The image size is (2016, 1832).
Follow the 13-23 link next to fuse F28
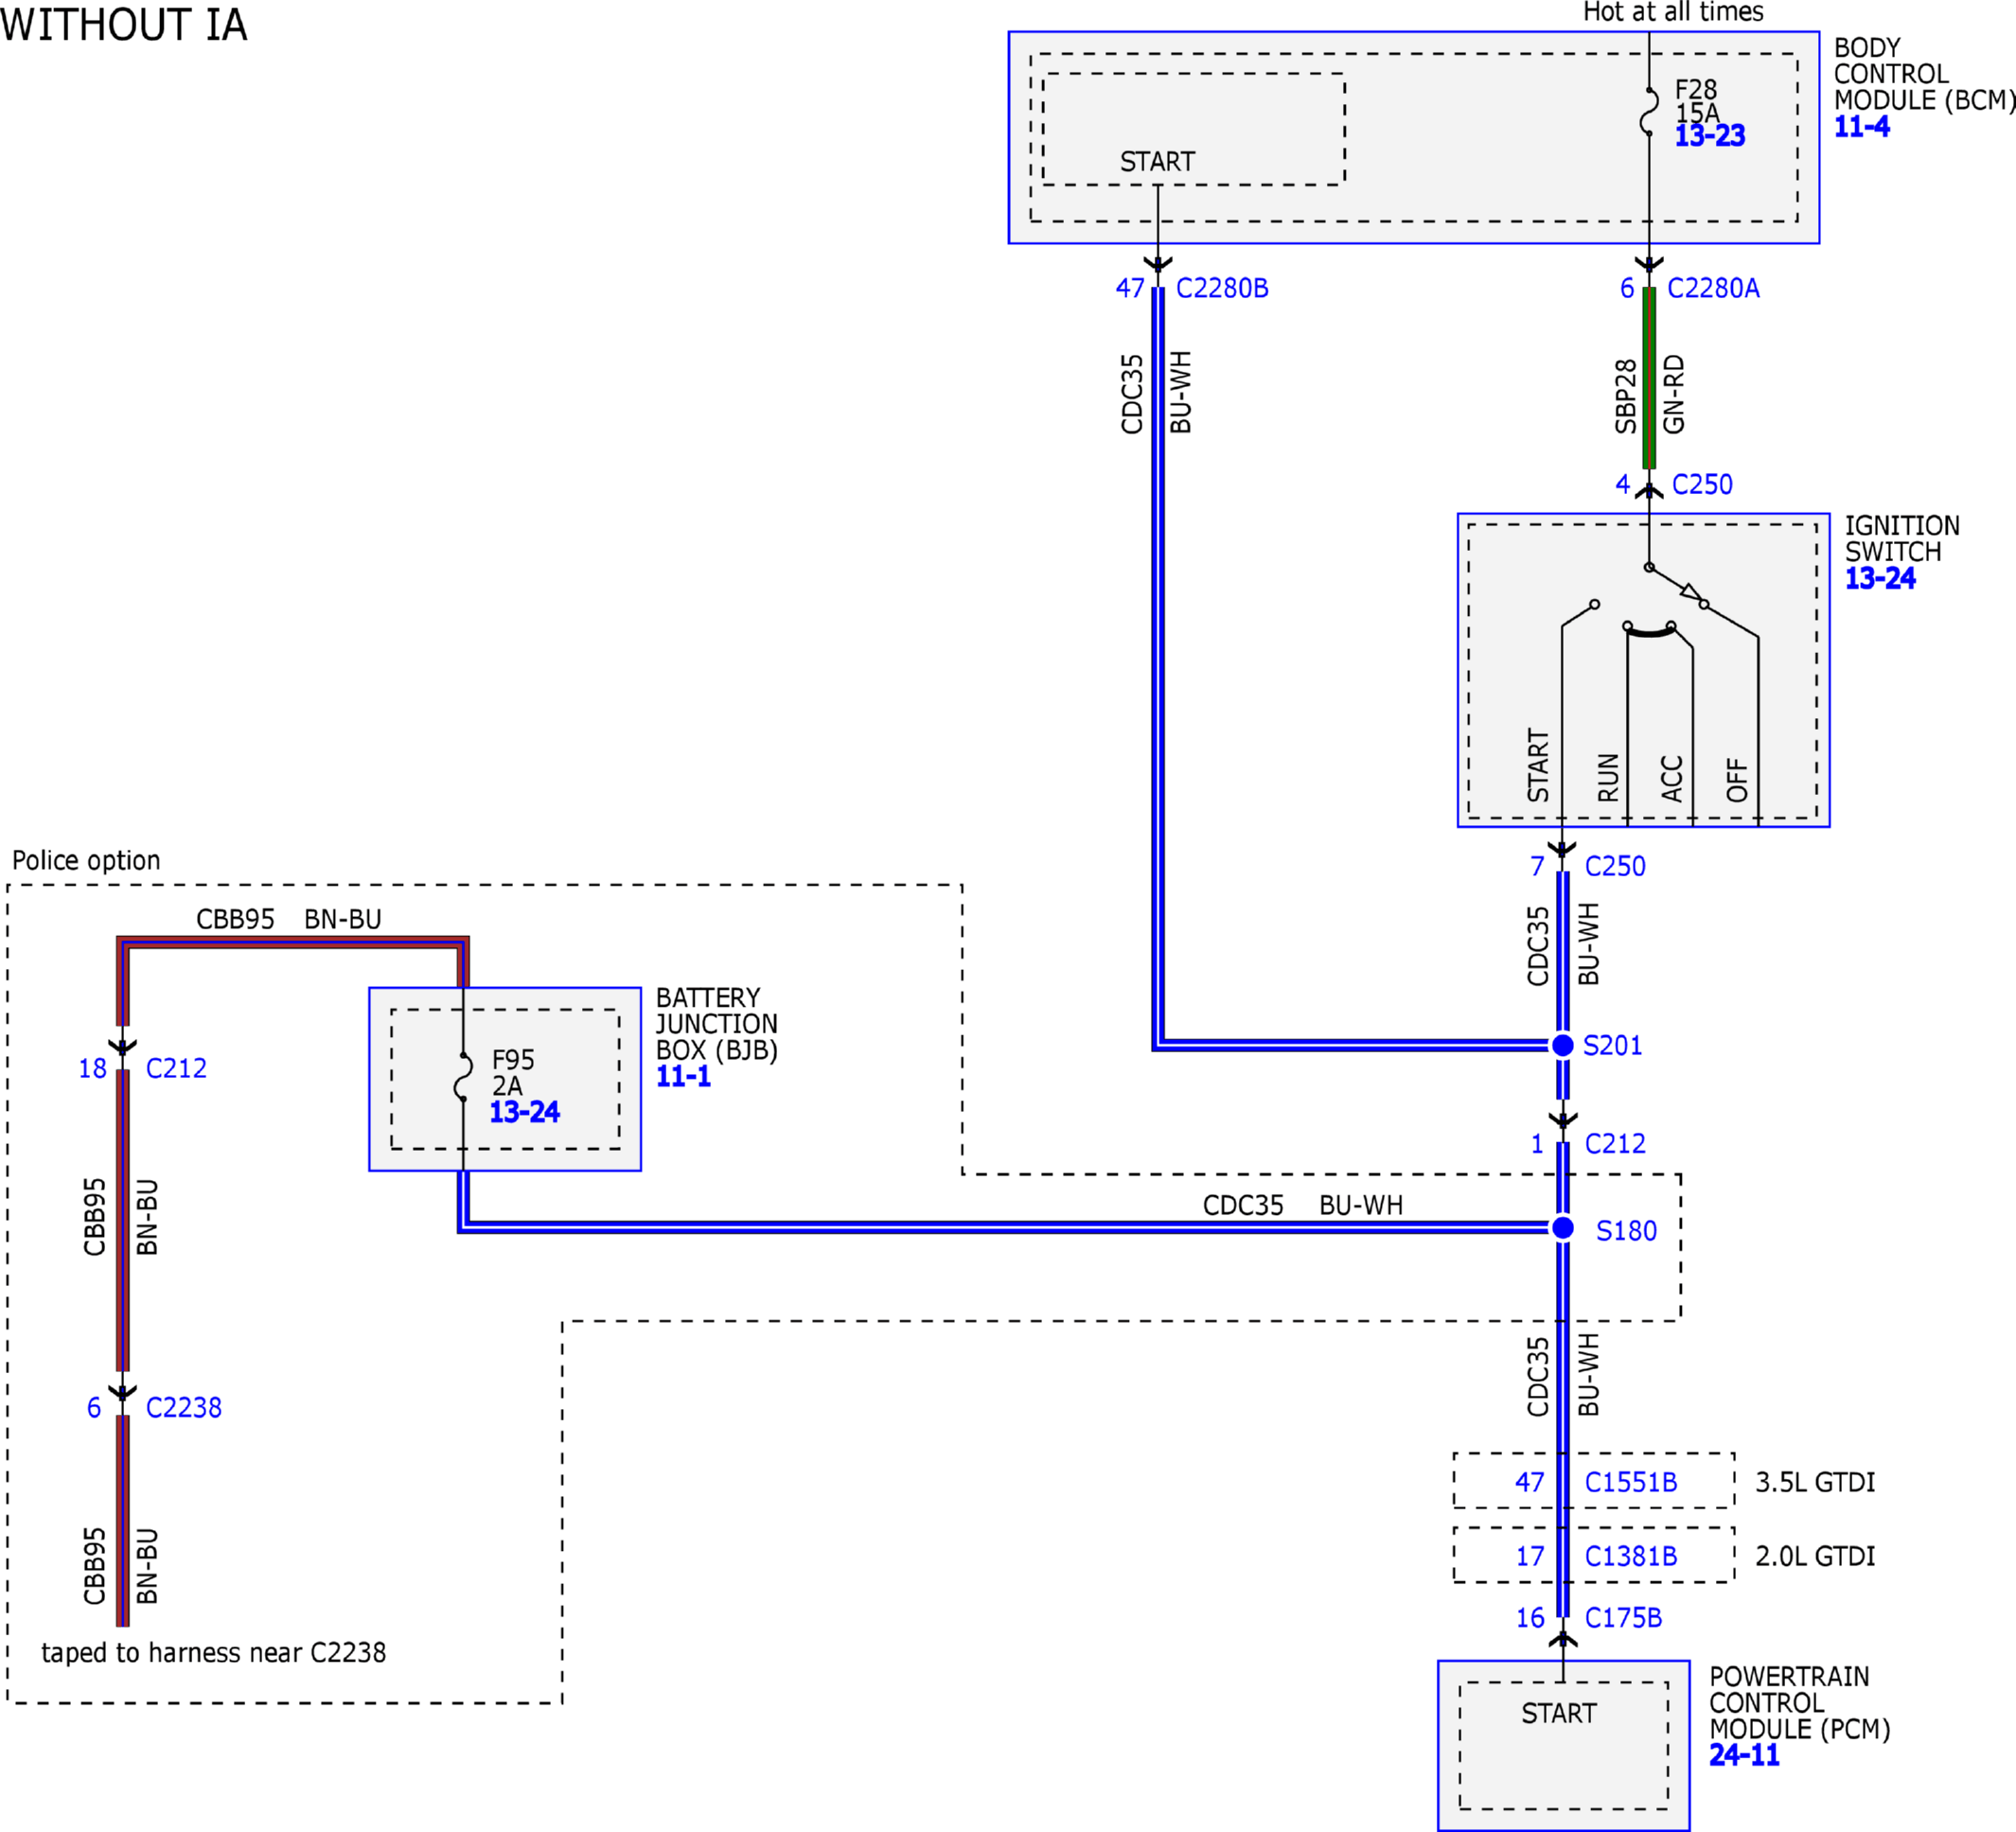(x=1709, y=136)
